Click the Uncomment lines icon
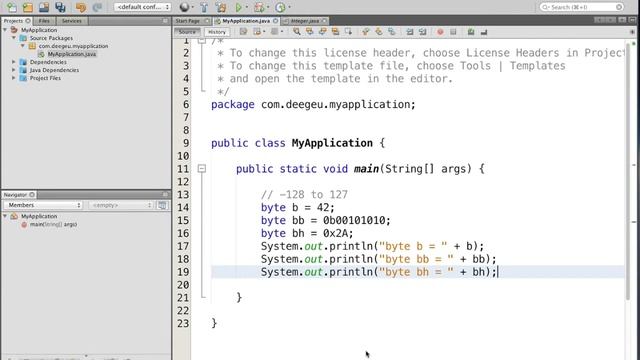The width and height of the screenshot is (640, 360). [484, 32]
